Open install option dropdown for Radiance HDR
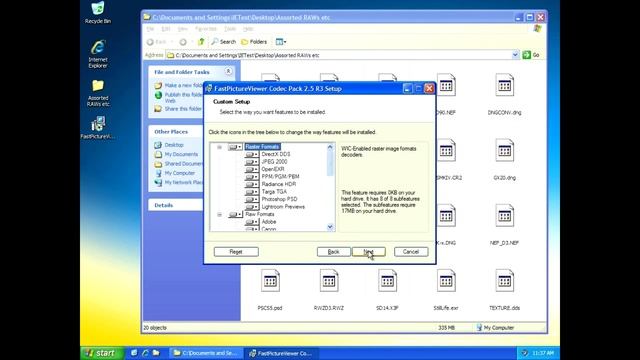The image size is (640, 360). 251,184
